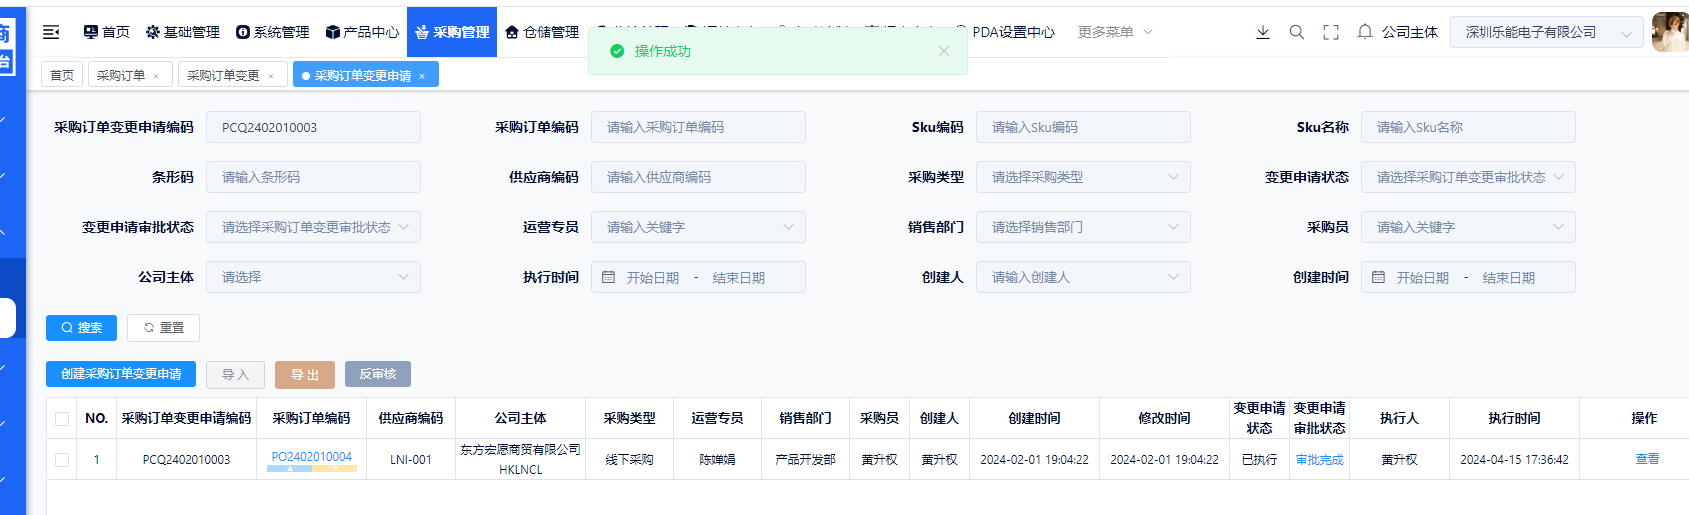
Task: Click the 供应商编码 input field
Action: 698,177
